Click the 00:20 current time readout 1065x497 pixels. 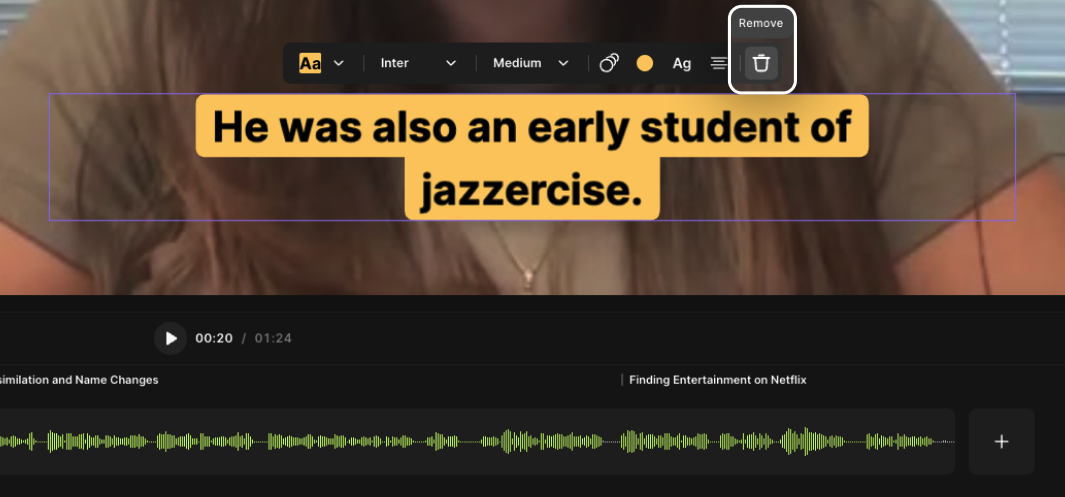214,338
